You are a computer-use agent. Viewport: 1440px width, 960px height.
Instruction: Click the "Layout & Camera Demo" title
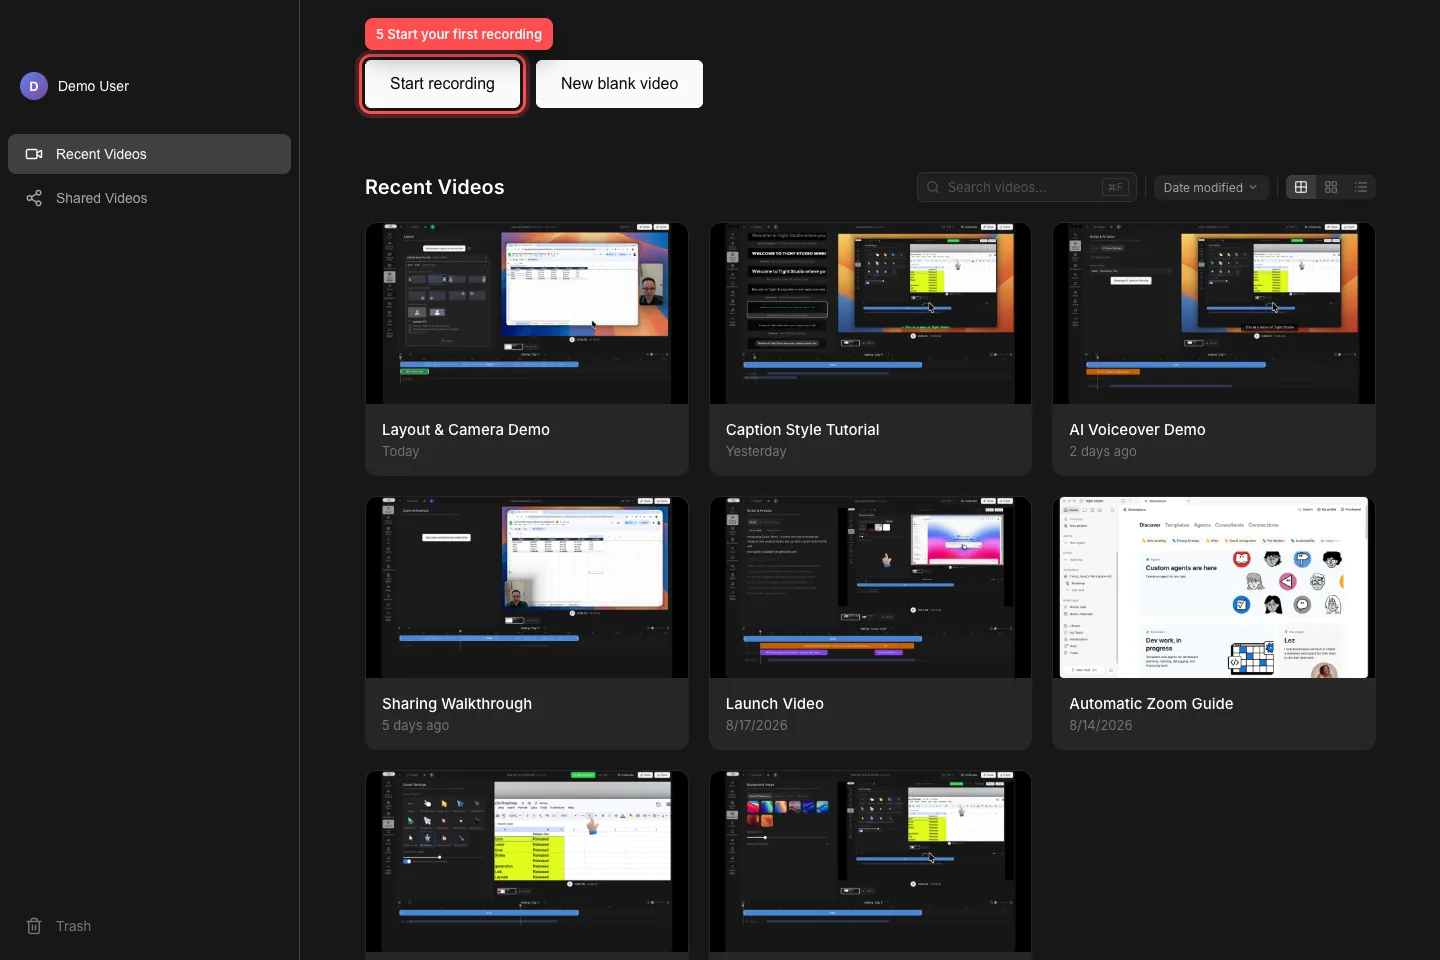click(x=466, y=430)
